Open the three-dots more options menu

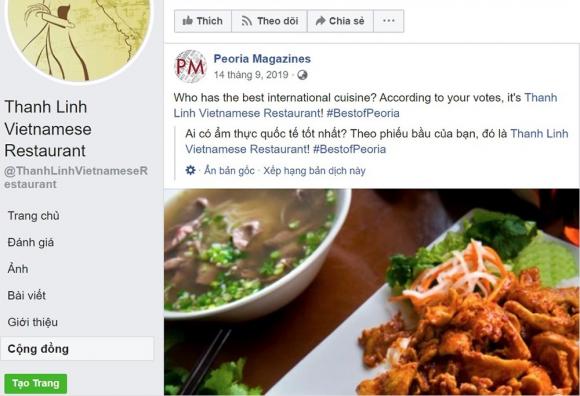[x=389, y=21]
